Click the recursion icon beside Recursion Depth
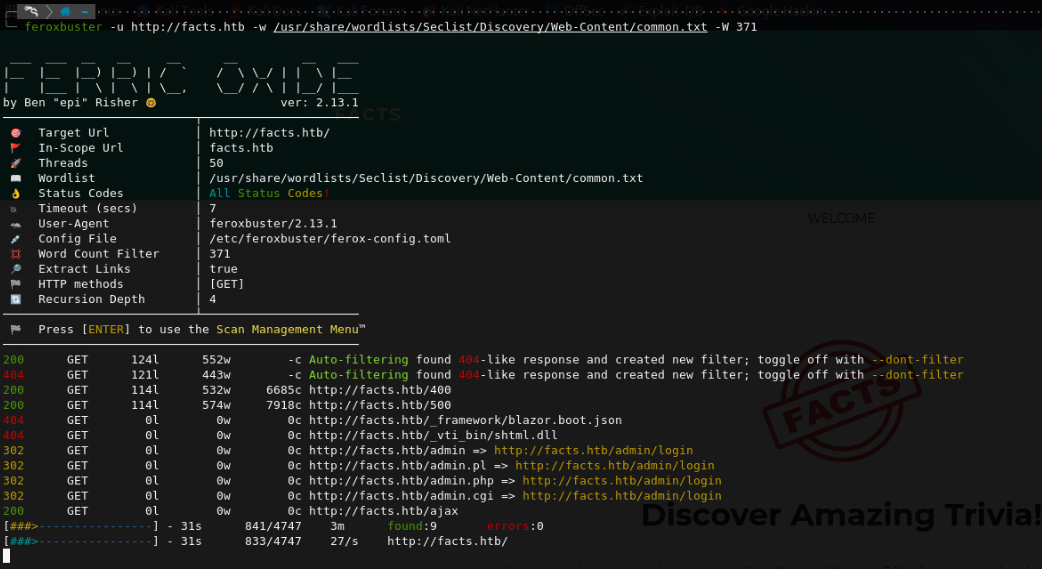Screen dimensions: 1042x569 tap(15, 299)
